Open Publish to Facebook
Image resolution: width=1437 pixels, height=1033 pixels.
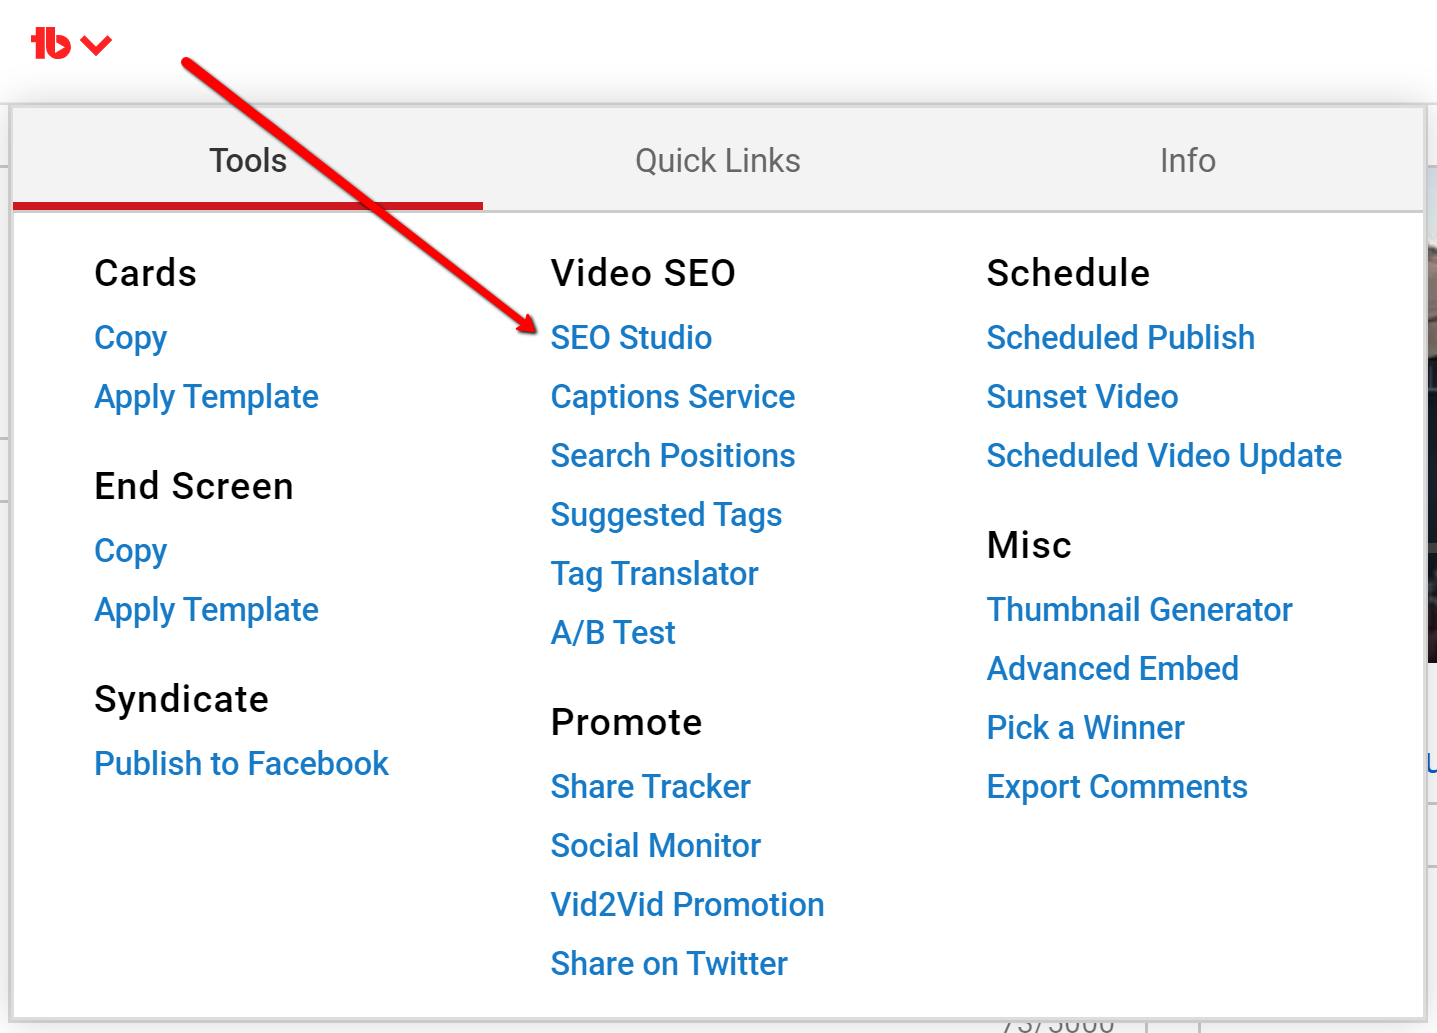[241, 764]
